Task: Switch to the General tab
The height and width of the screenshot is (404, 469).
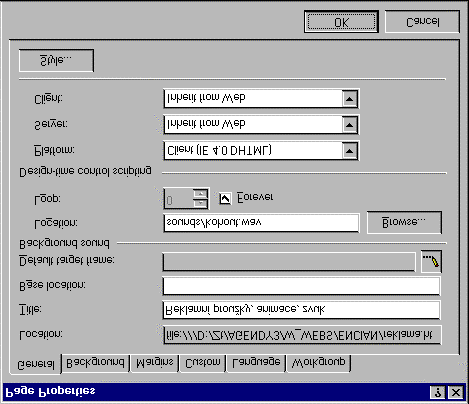Action: pos(35,364)
